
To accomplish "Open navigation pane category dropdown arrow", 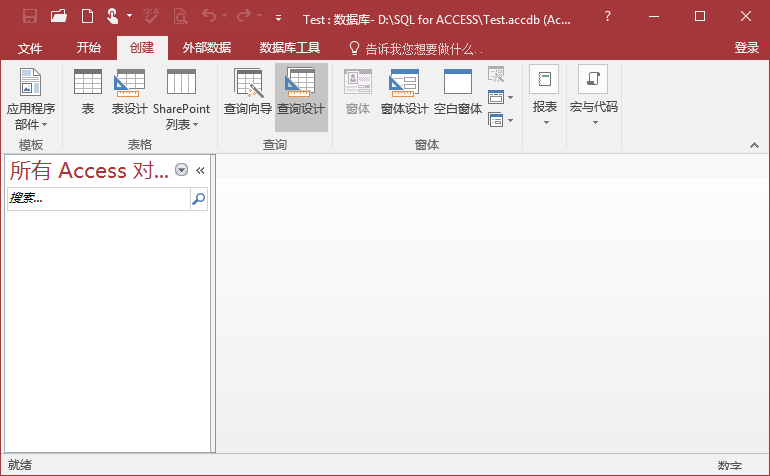I will coord(182,170).
